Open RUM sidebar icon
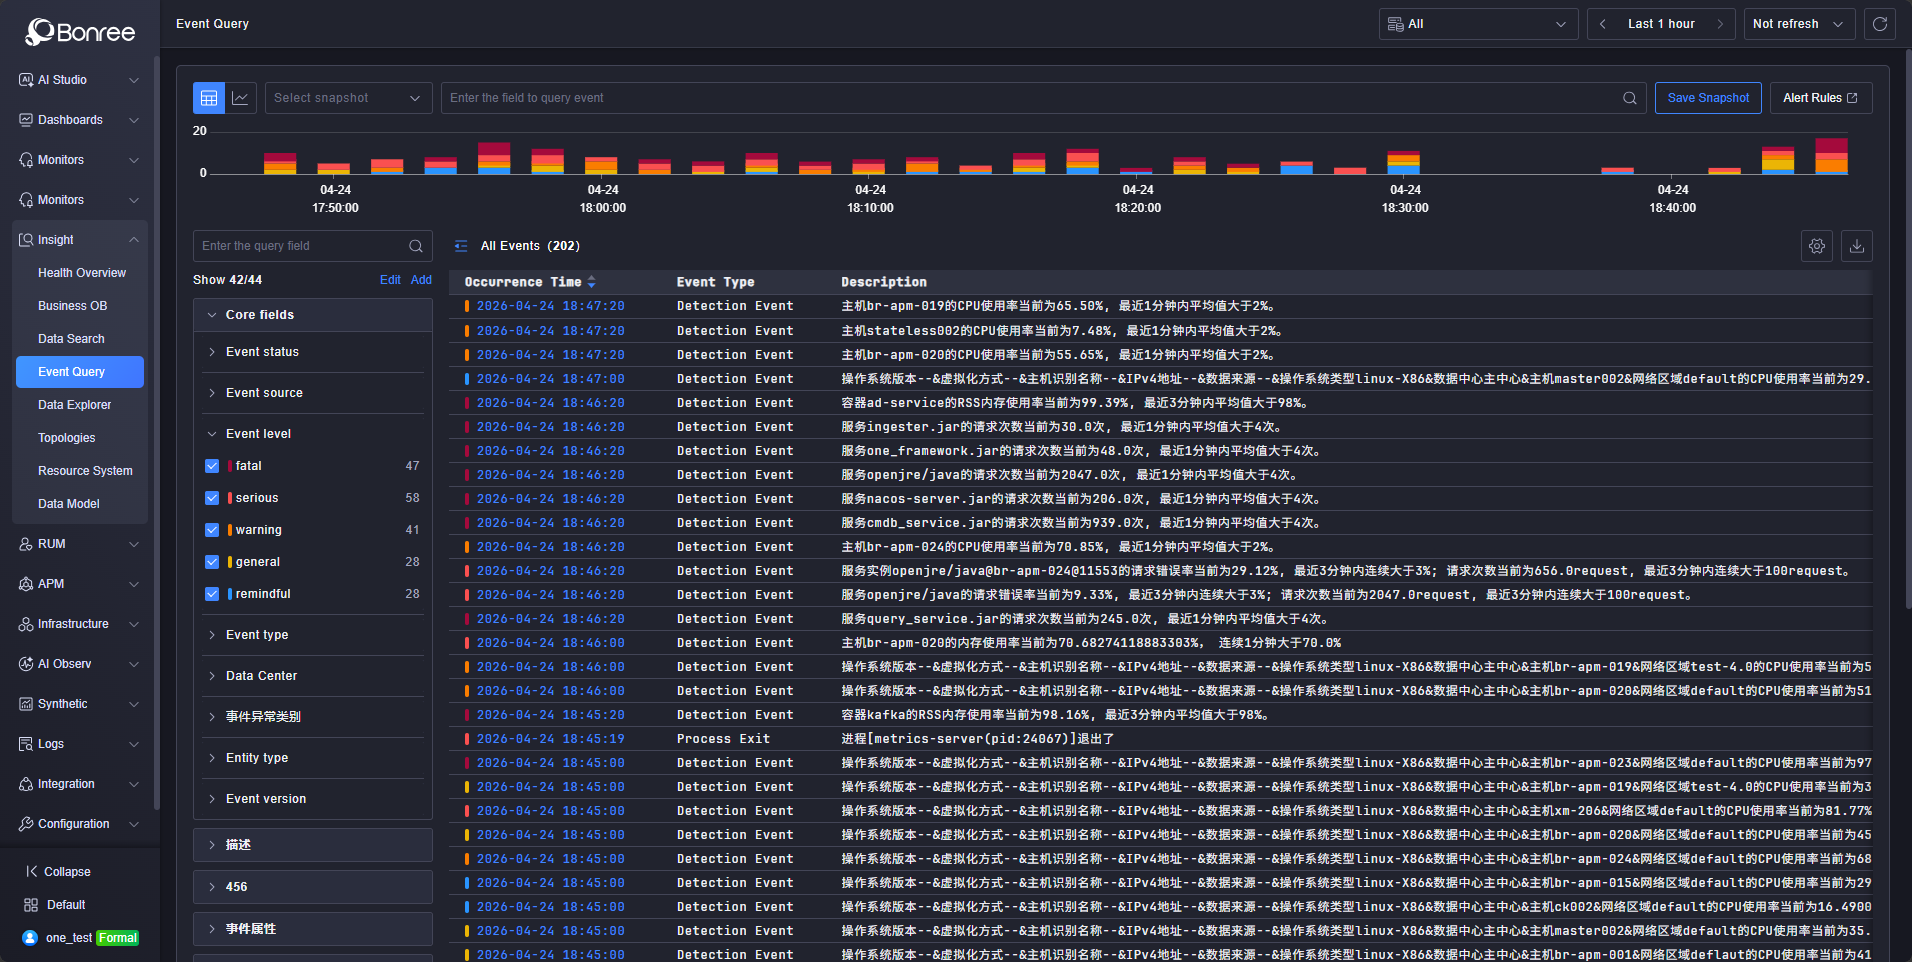 (x=26, y=544)
